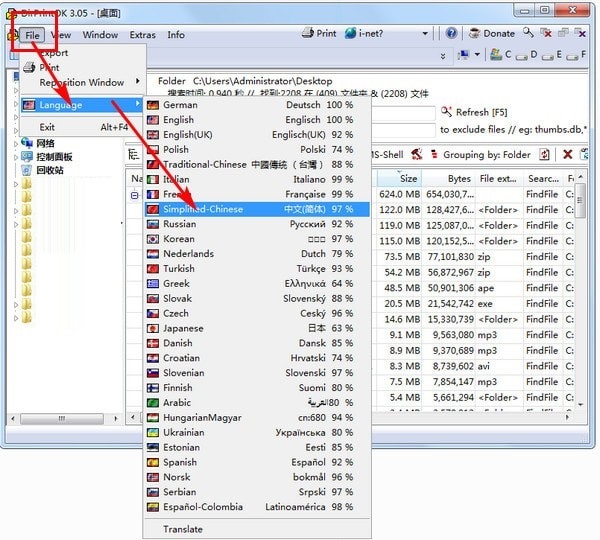600x540 pixels.
Task: Click the red X icon beside Grouping
Action: coord(567,155)
